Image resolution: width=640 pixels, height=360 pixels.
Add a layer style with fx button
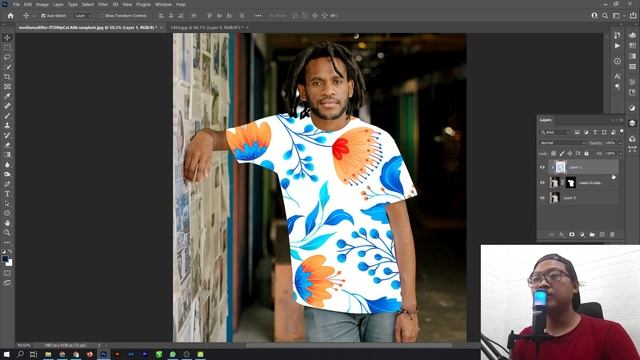[562, 235]
